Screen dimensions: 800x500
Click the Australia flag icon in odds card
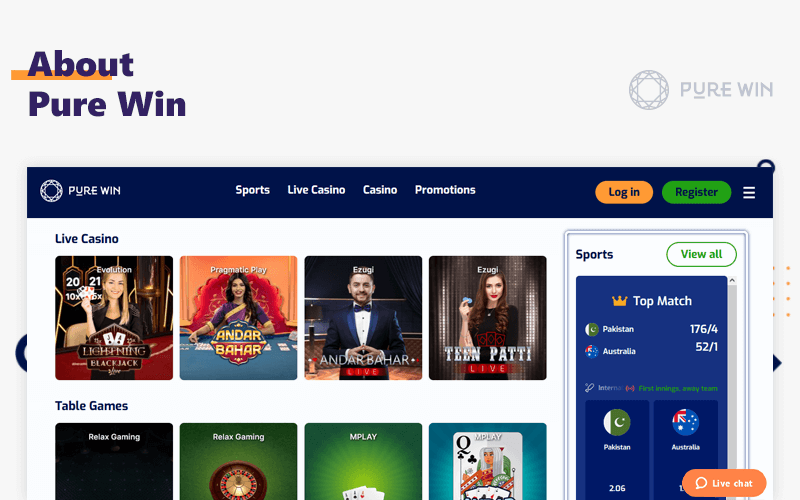point(685,422)
